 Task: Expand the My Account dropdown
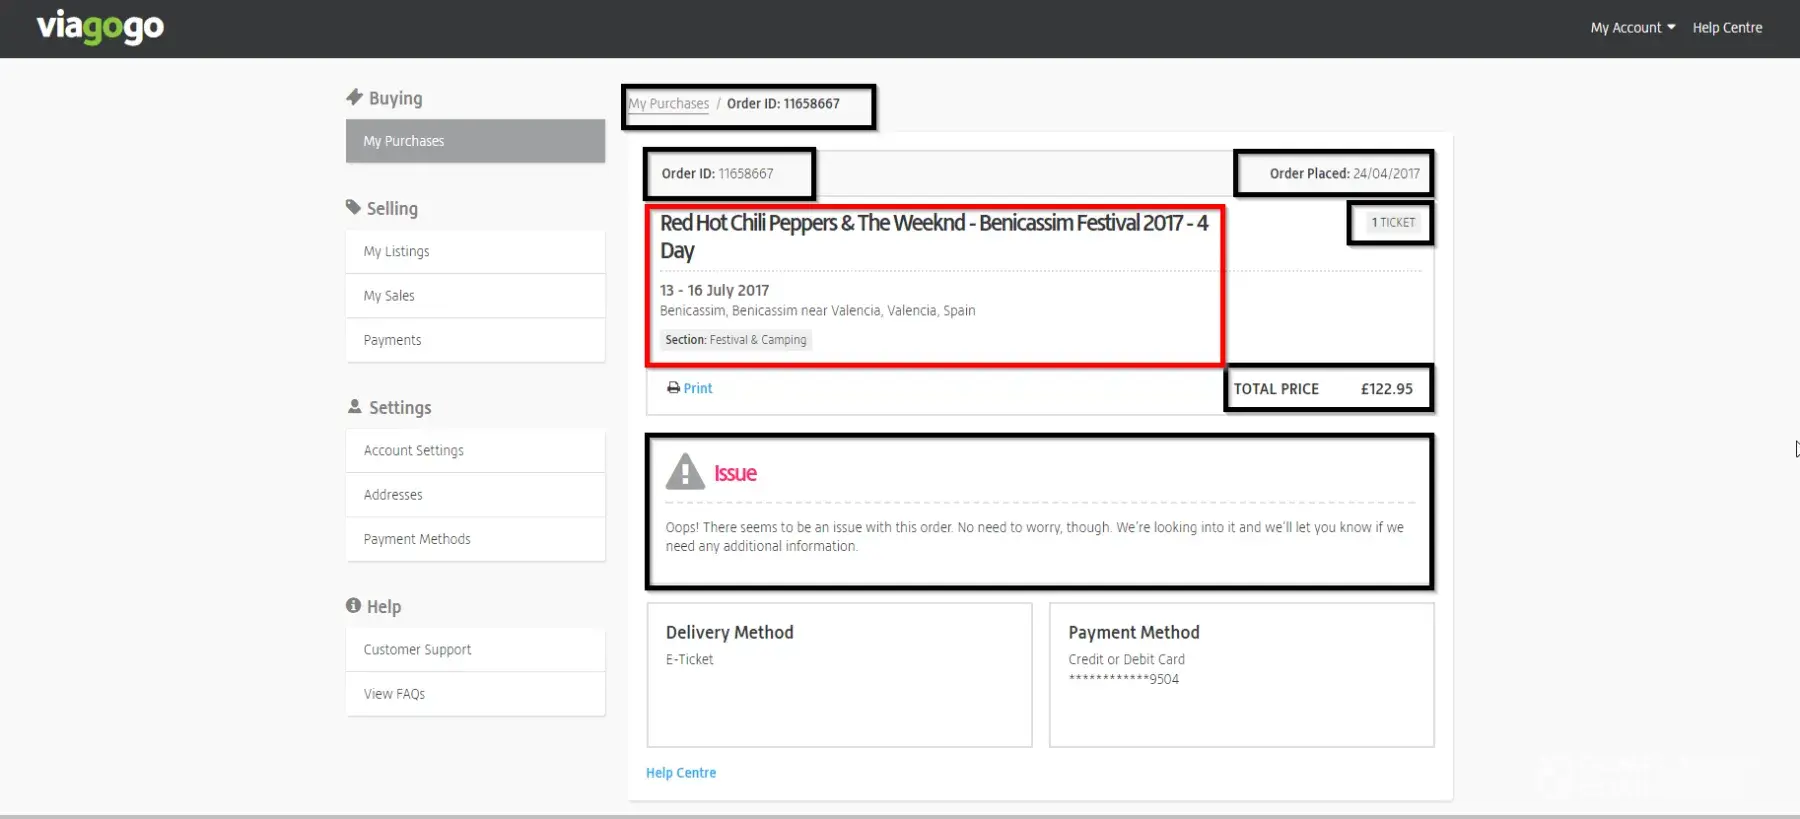point(1633,28)
